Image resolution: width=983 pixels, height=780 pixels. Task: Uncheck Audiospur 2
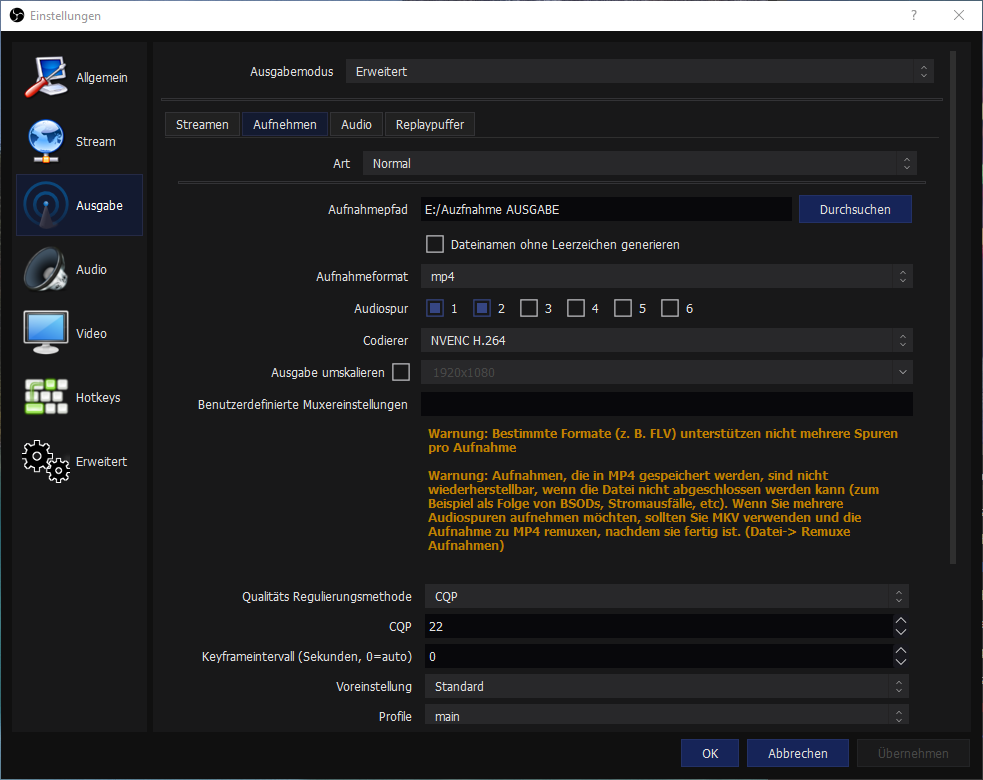pyautogui.click(x=481, y=308)
